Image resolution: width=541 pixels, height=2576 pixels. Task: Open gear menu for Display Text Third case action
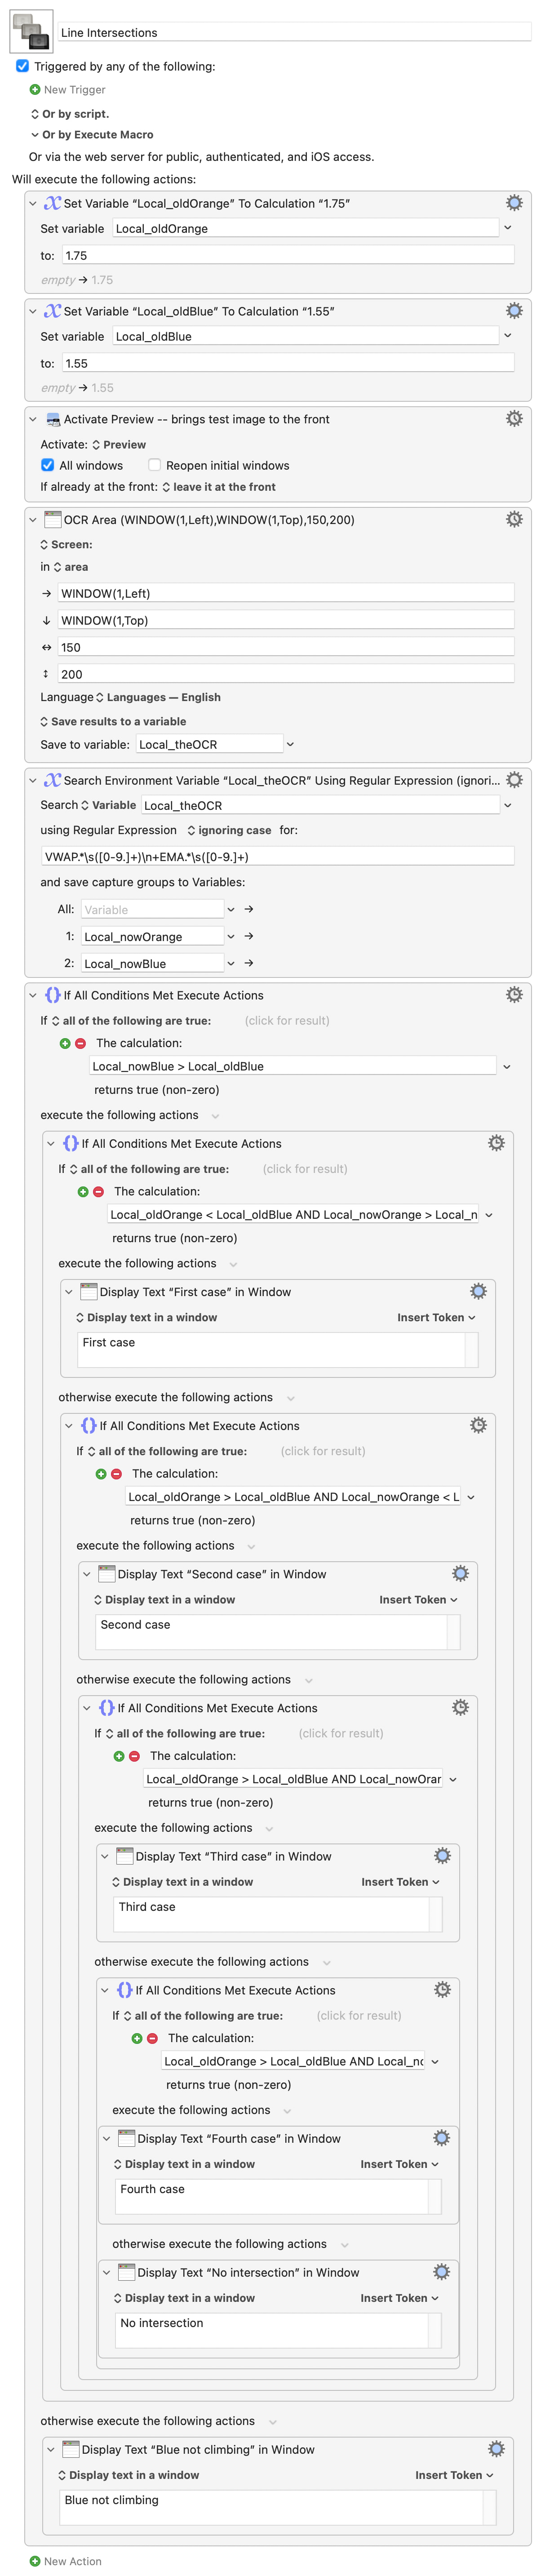pyautogui.click(x=442, y=1855)
